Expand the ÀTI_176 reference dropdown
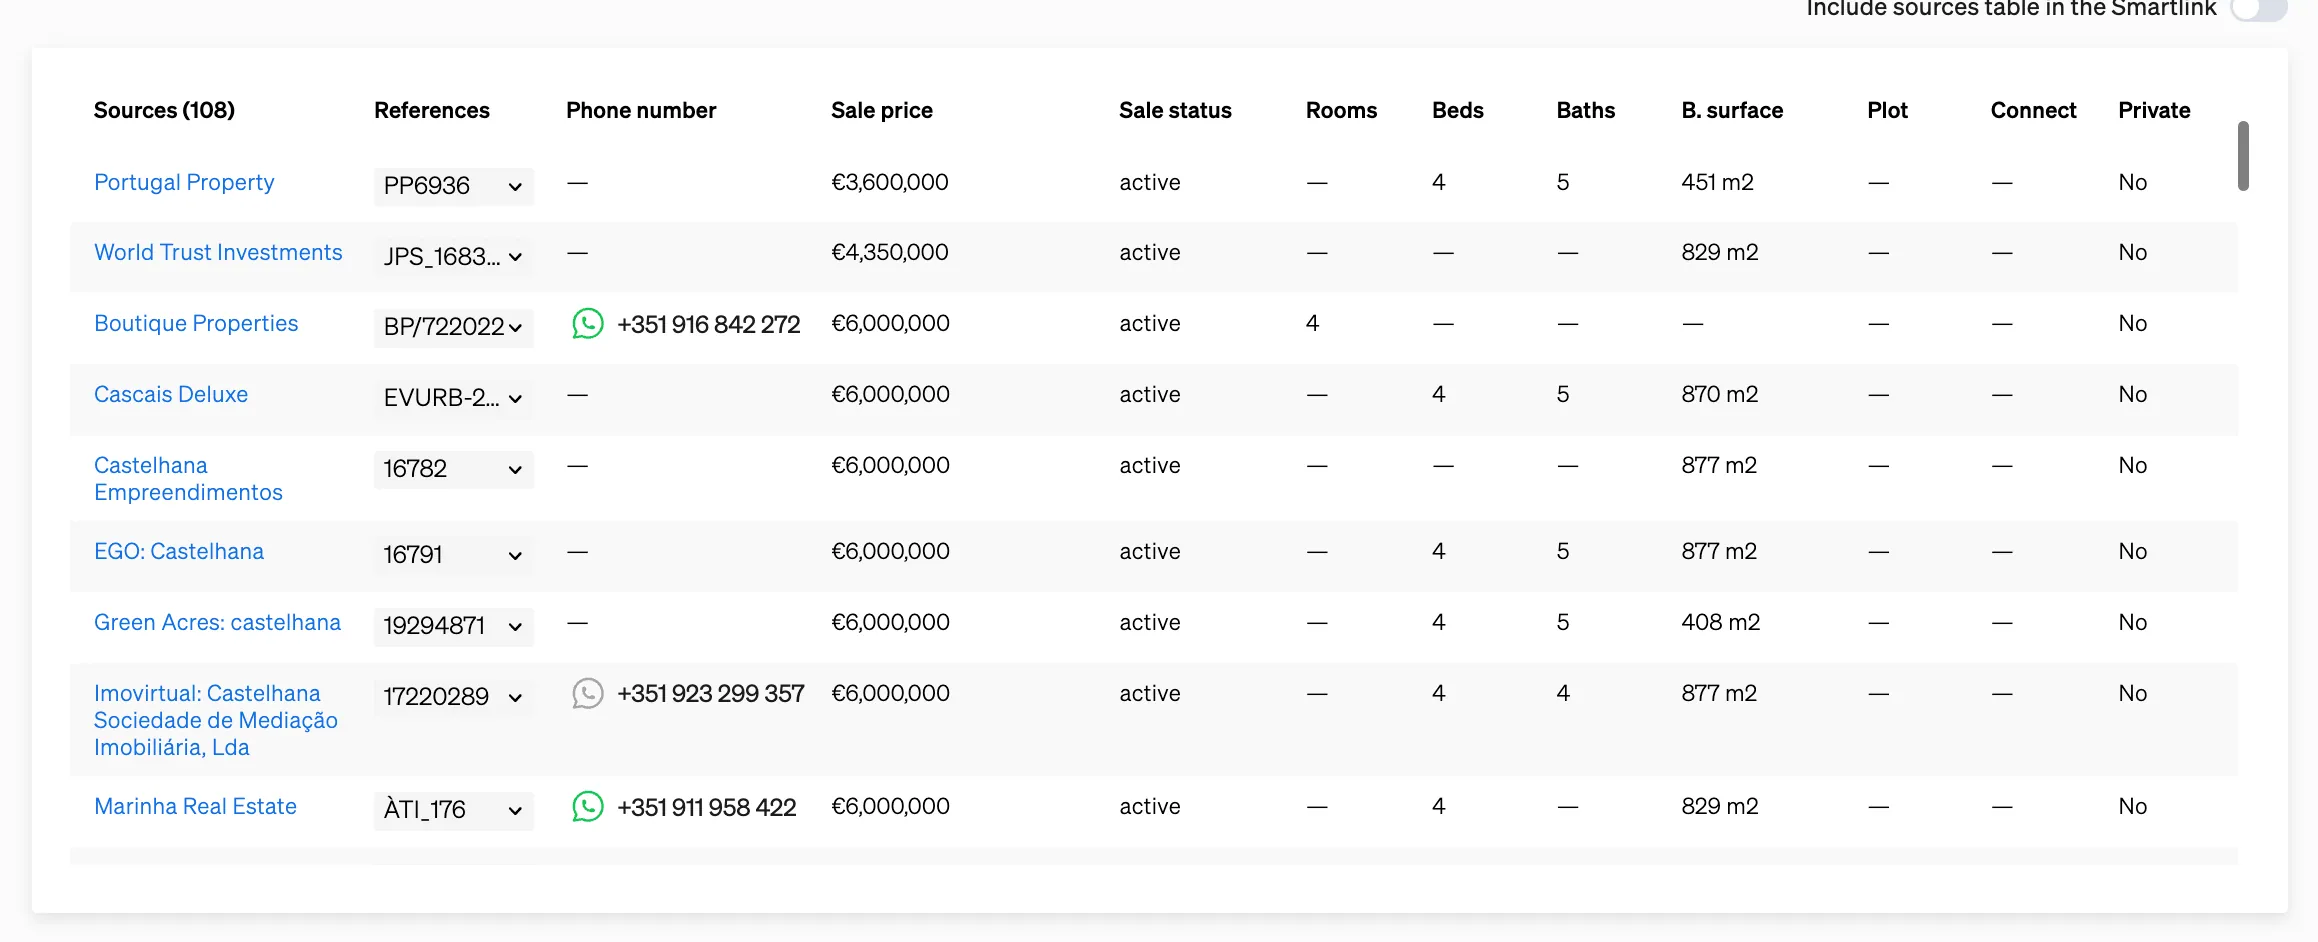 pos(453,810)
